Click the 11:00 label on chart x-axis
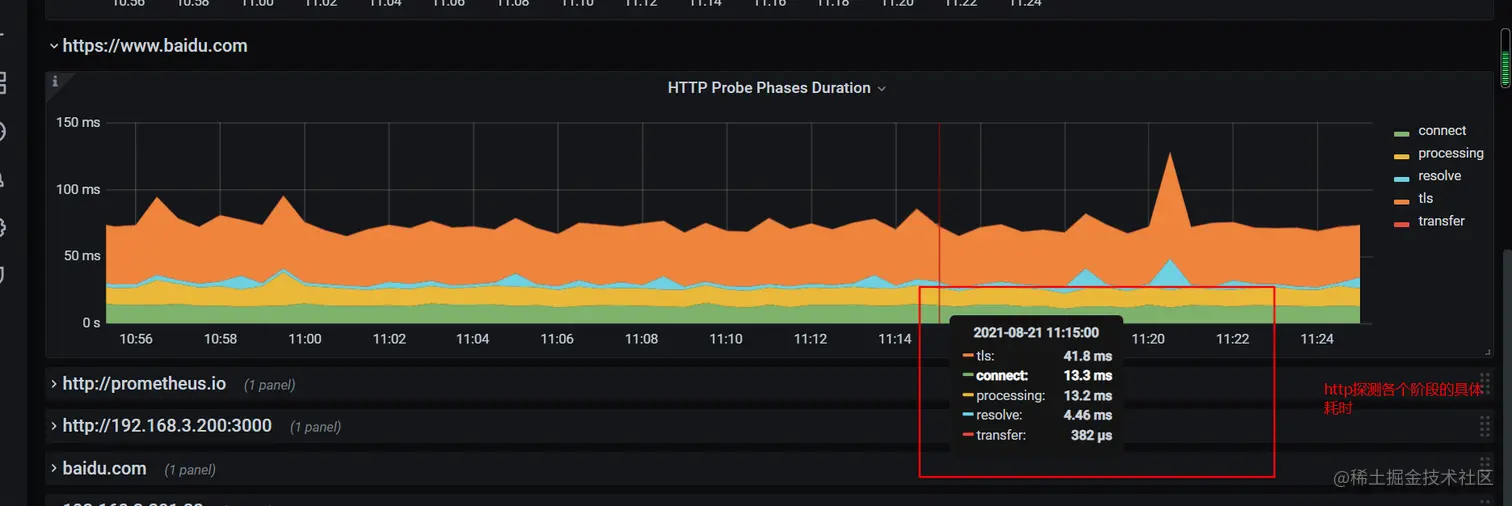 305,339
